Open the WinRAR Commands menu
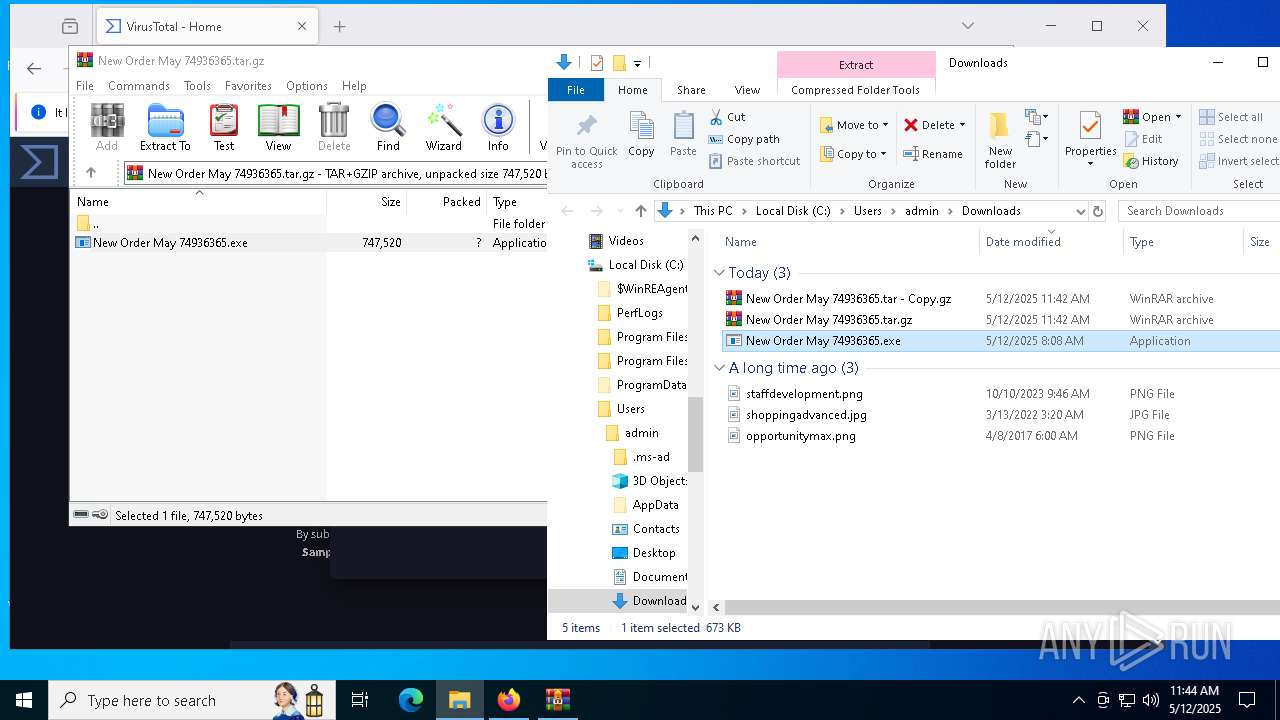 (139, 86)
